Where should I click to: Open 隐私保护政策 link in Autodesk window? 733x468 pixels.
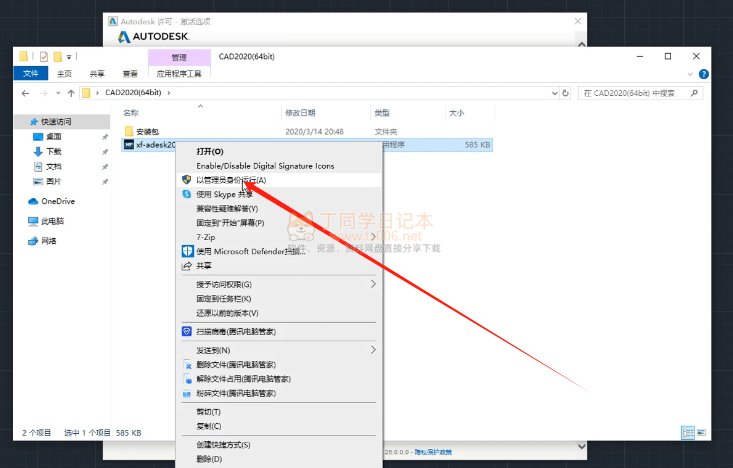click(433, 452)
